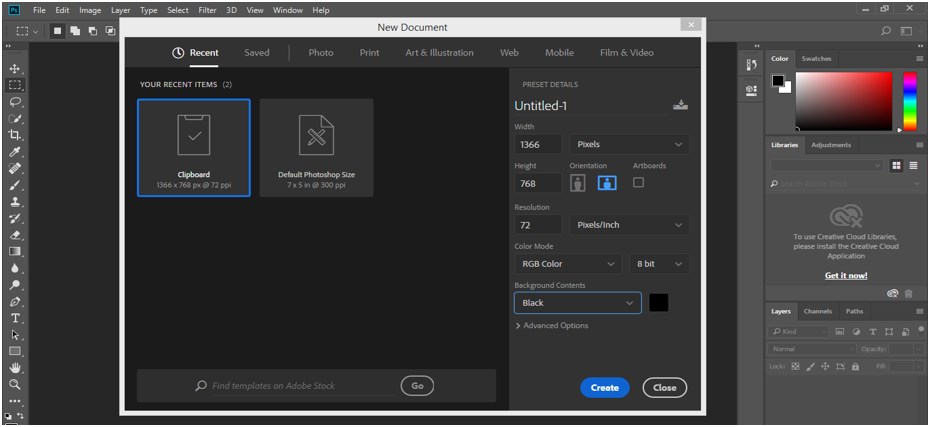The image size is (930, 427).
Task: Open the Edit Toolbar three-dots icon
Action: (15, 401)
